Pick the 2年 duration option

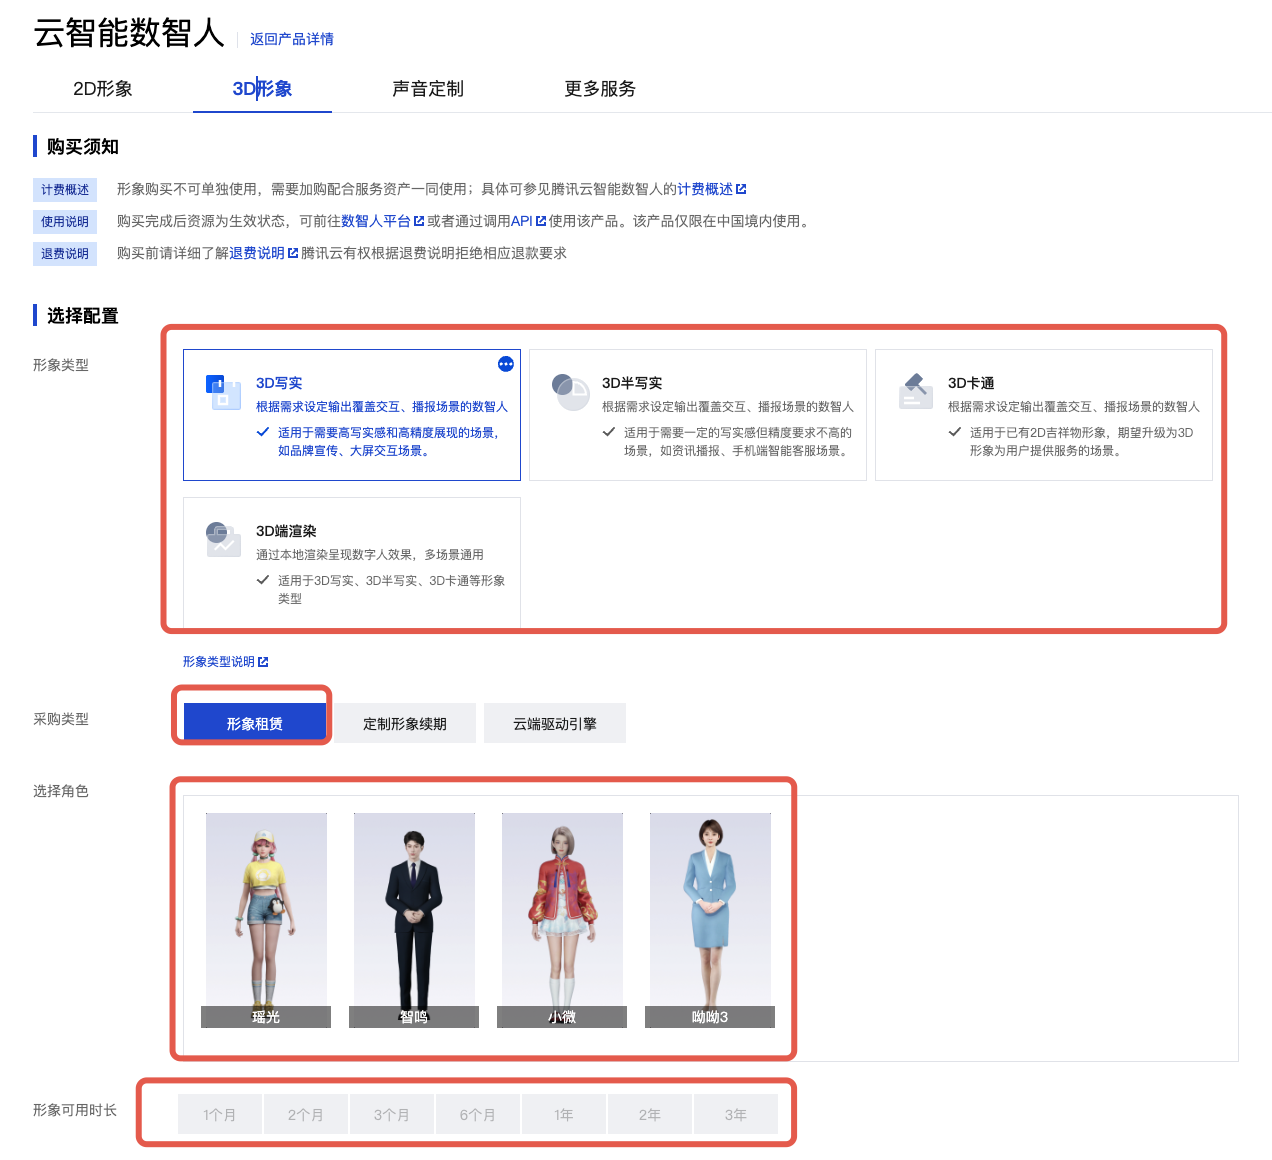coord(650,1114)
